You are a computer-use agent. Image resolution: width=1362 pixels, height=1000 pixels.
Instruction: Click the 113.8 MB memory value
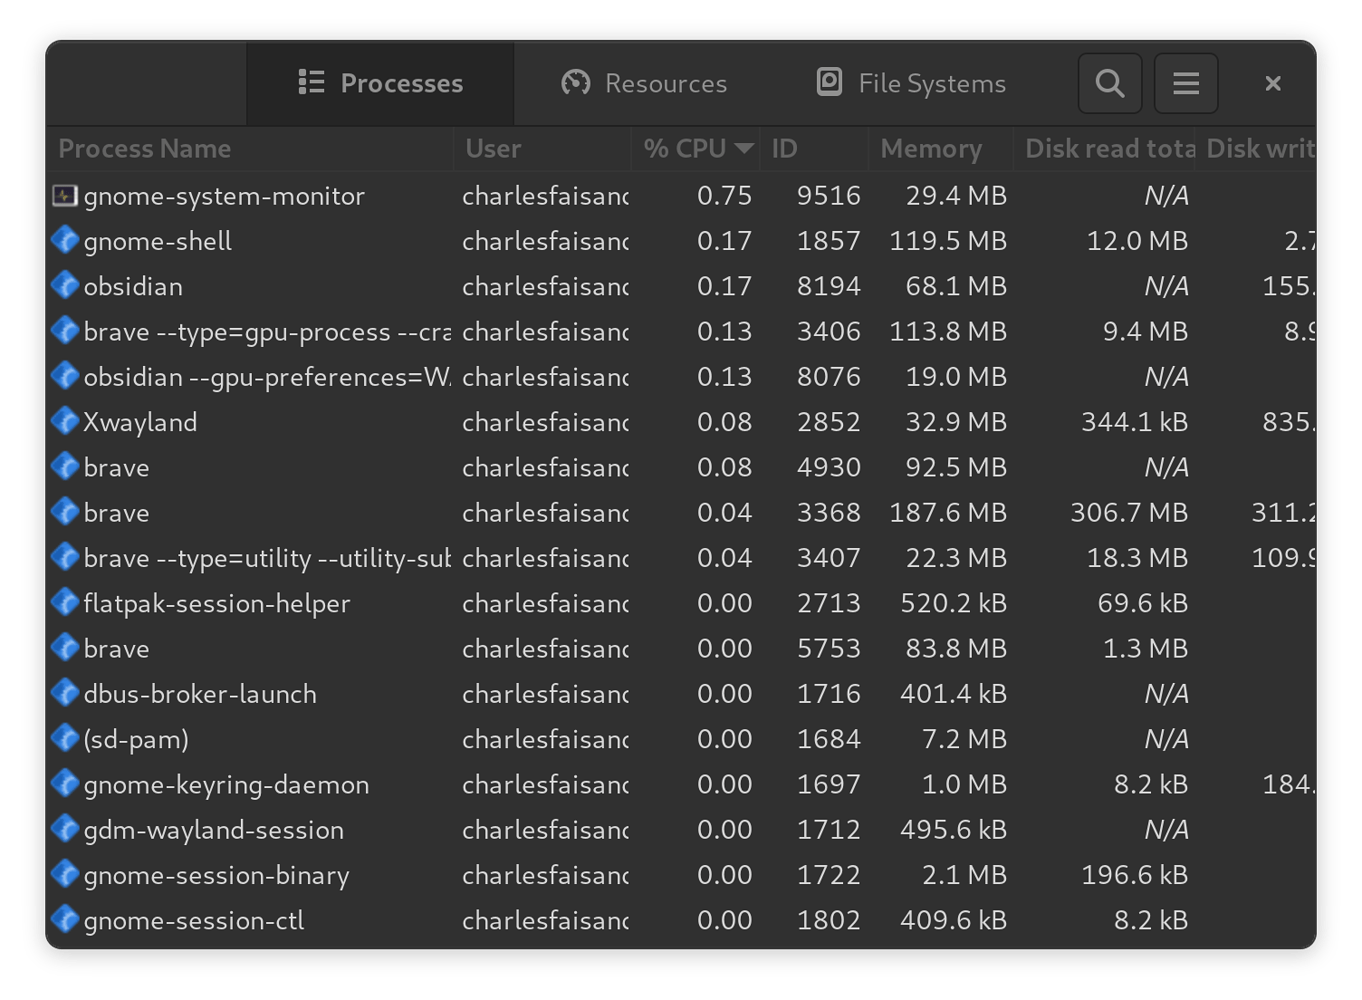(x=948, y=332)
